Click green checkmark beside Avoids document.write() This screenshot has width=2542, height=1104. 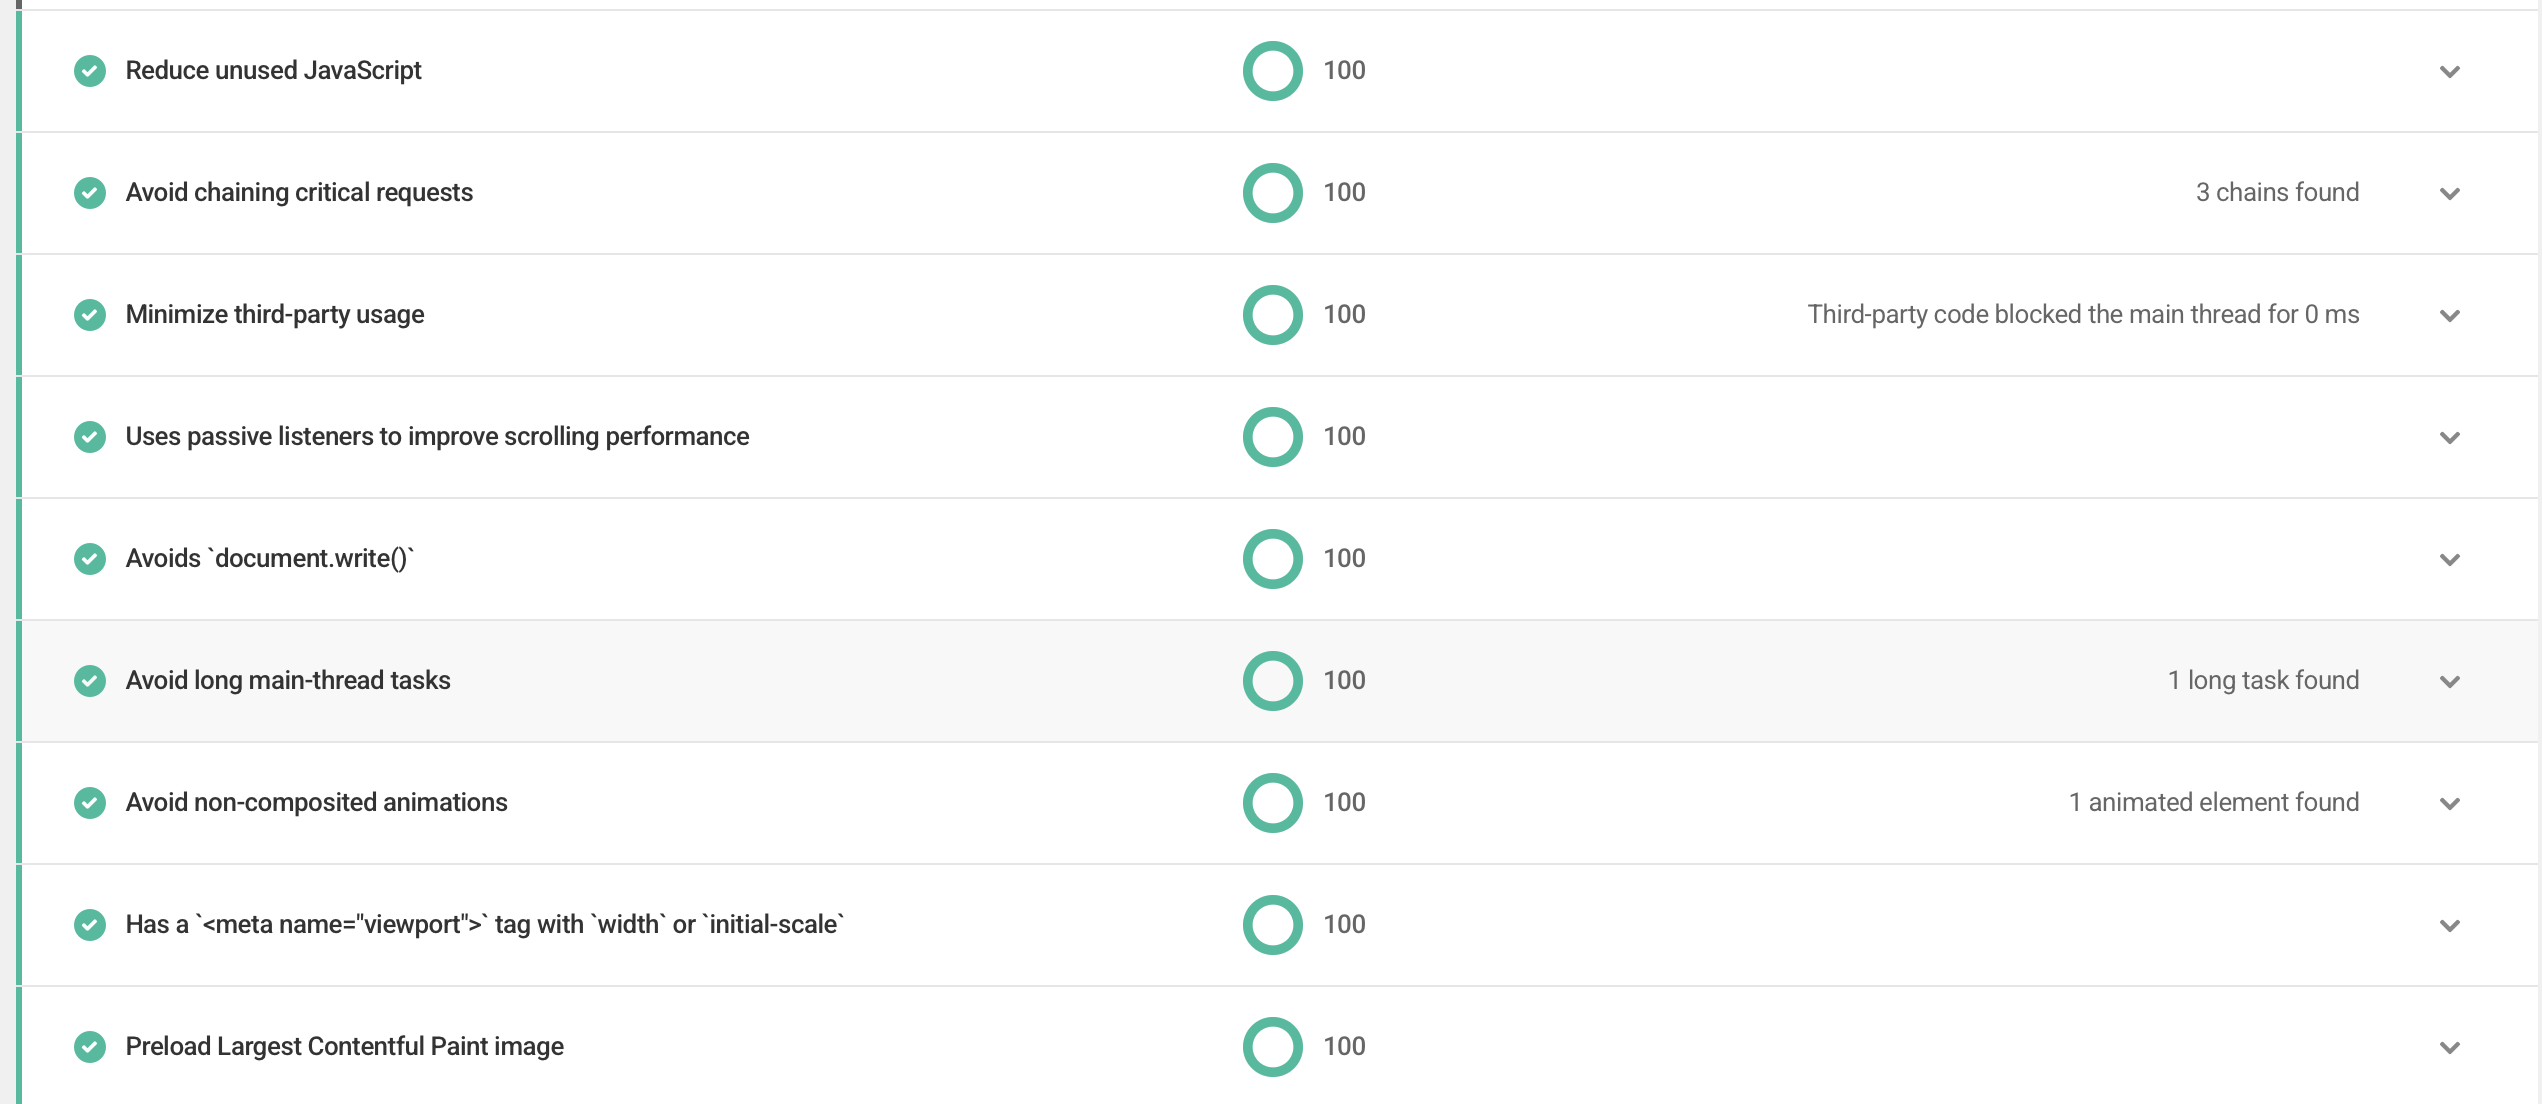pyautogui.click(x=90, y=559)
